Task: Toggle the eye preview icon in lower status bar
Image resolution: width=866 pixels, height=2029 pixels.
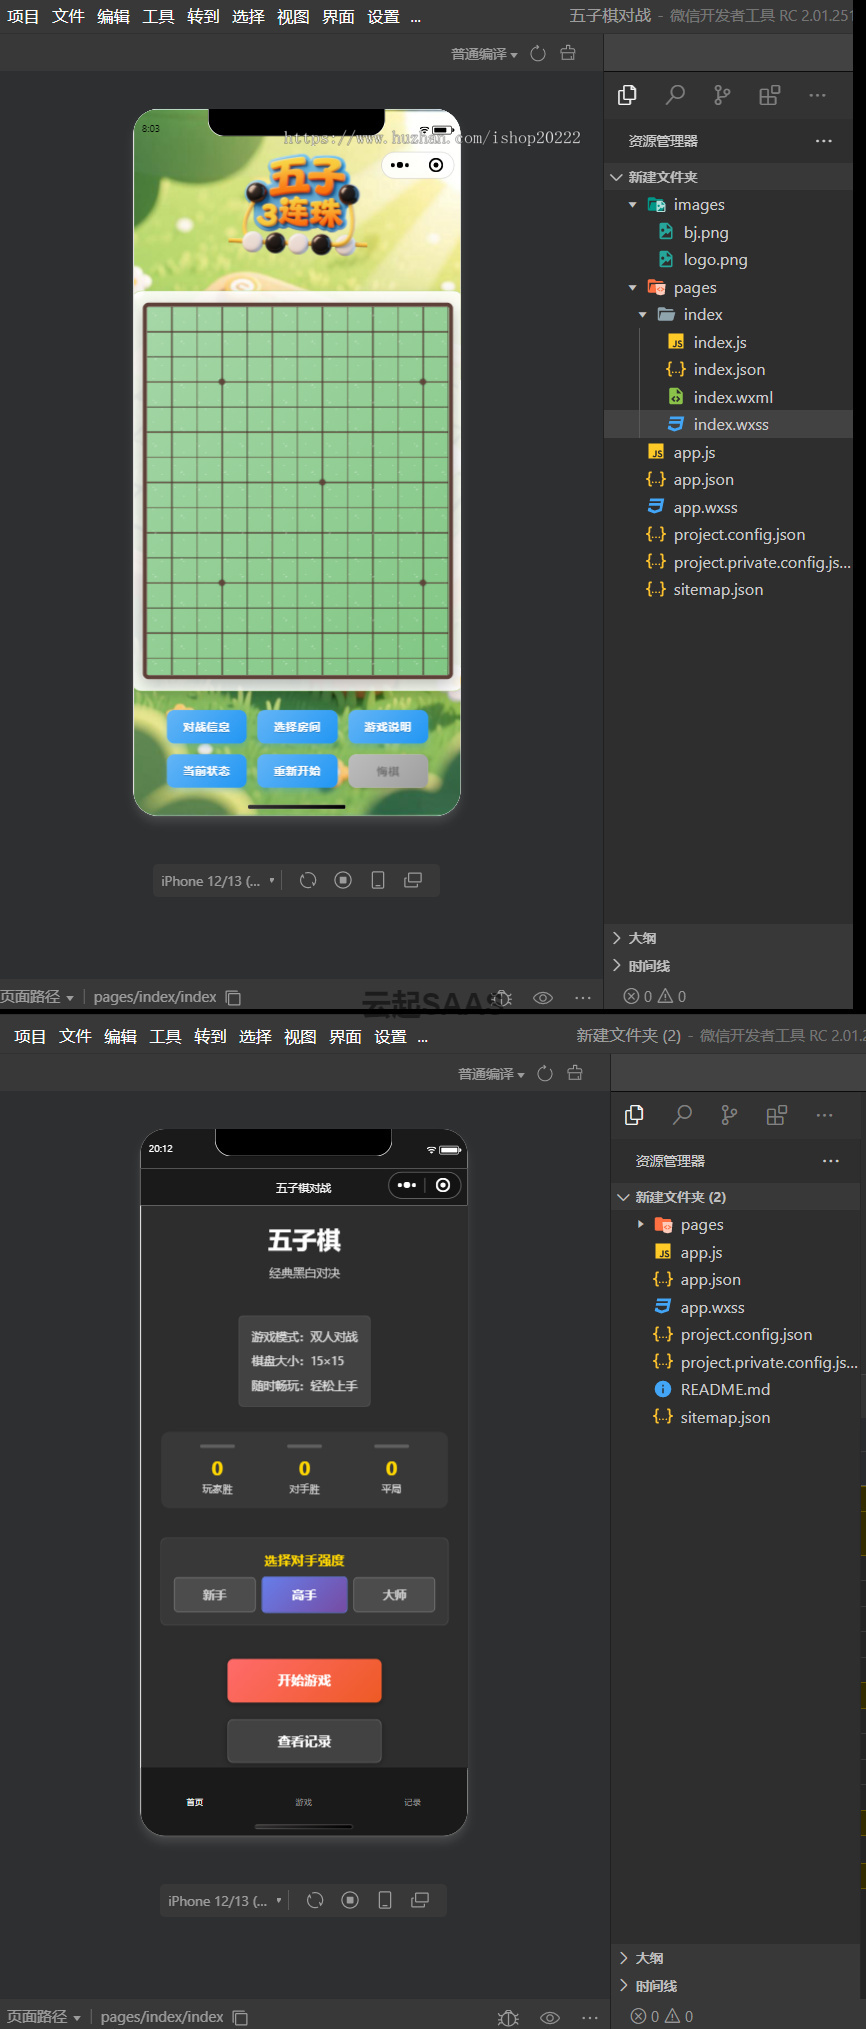Action: 550,2017
